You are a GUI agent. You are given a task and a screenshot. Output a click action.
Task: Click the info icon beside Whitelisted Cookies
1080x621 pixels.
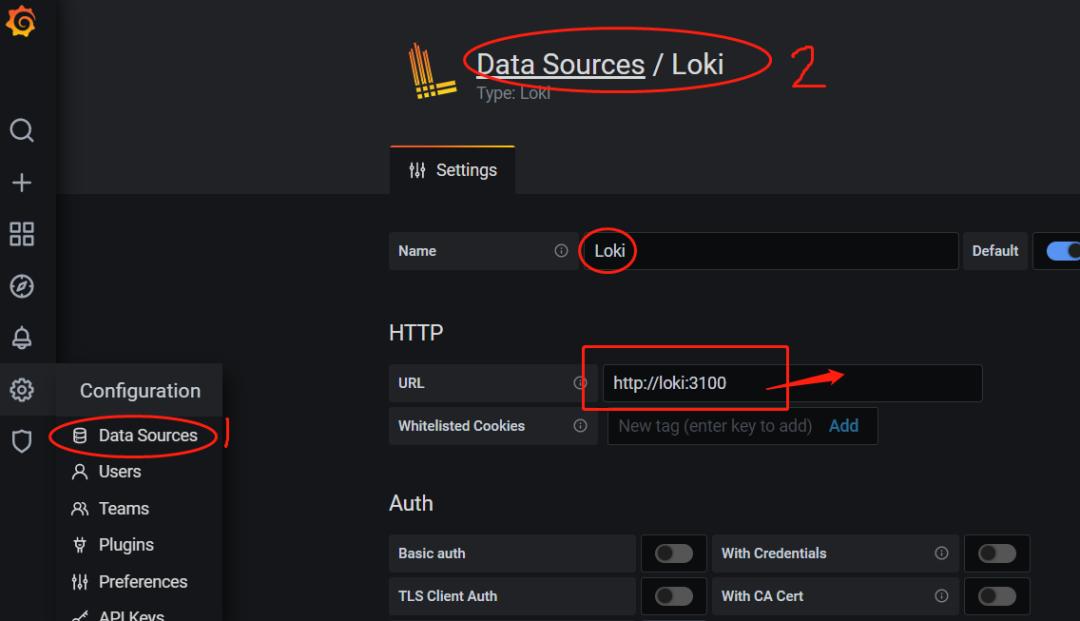tap(580, 426)
